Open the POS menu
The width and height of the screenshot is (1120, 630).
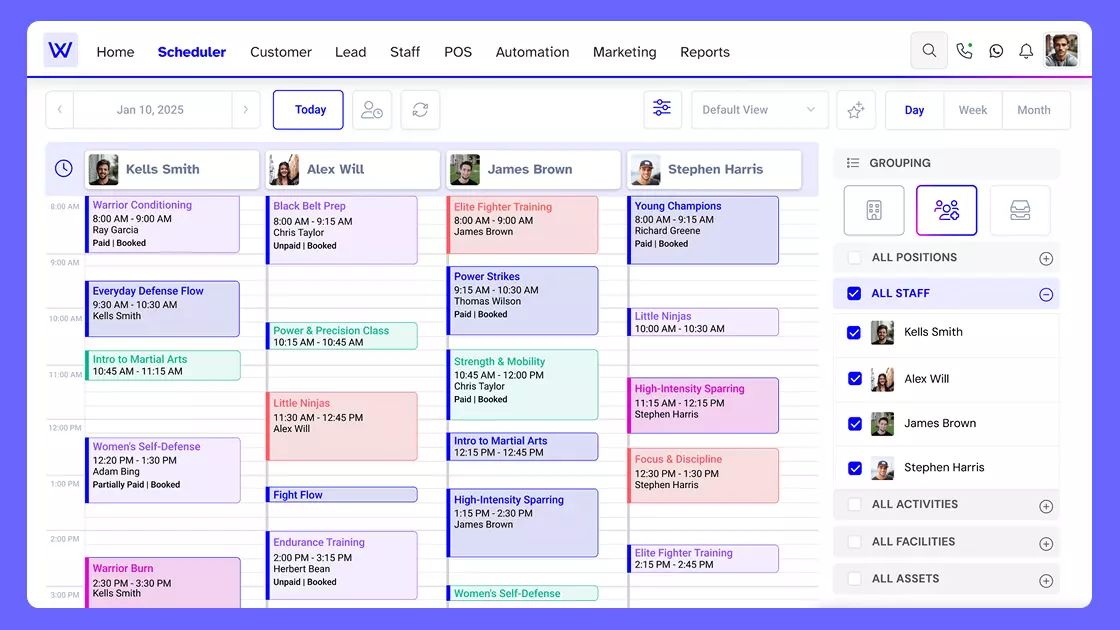458,52
